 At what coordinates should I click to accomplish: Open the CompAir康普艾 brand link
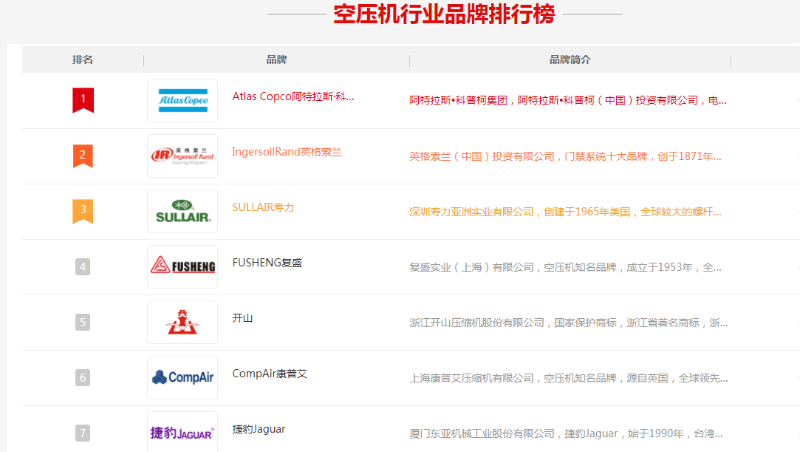pos(269,374)
